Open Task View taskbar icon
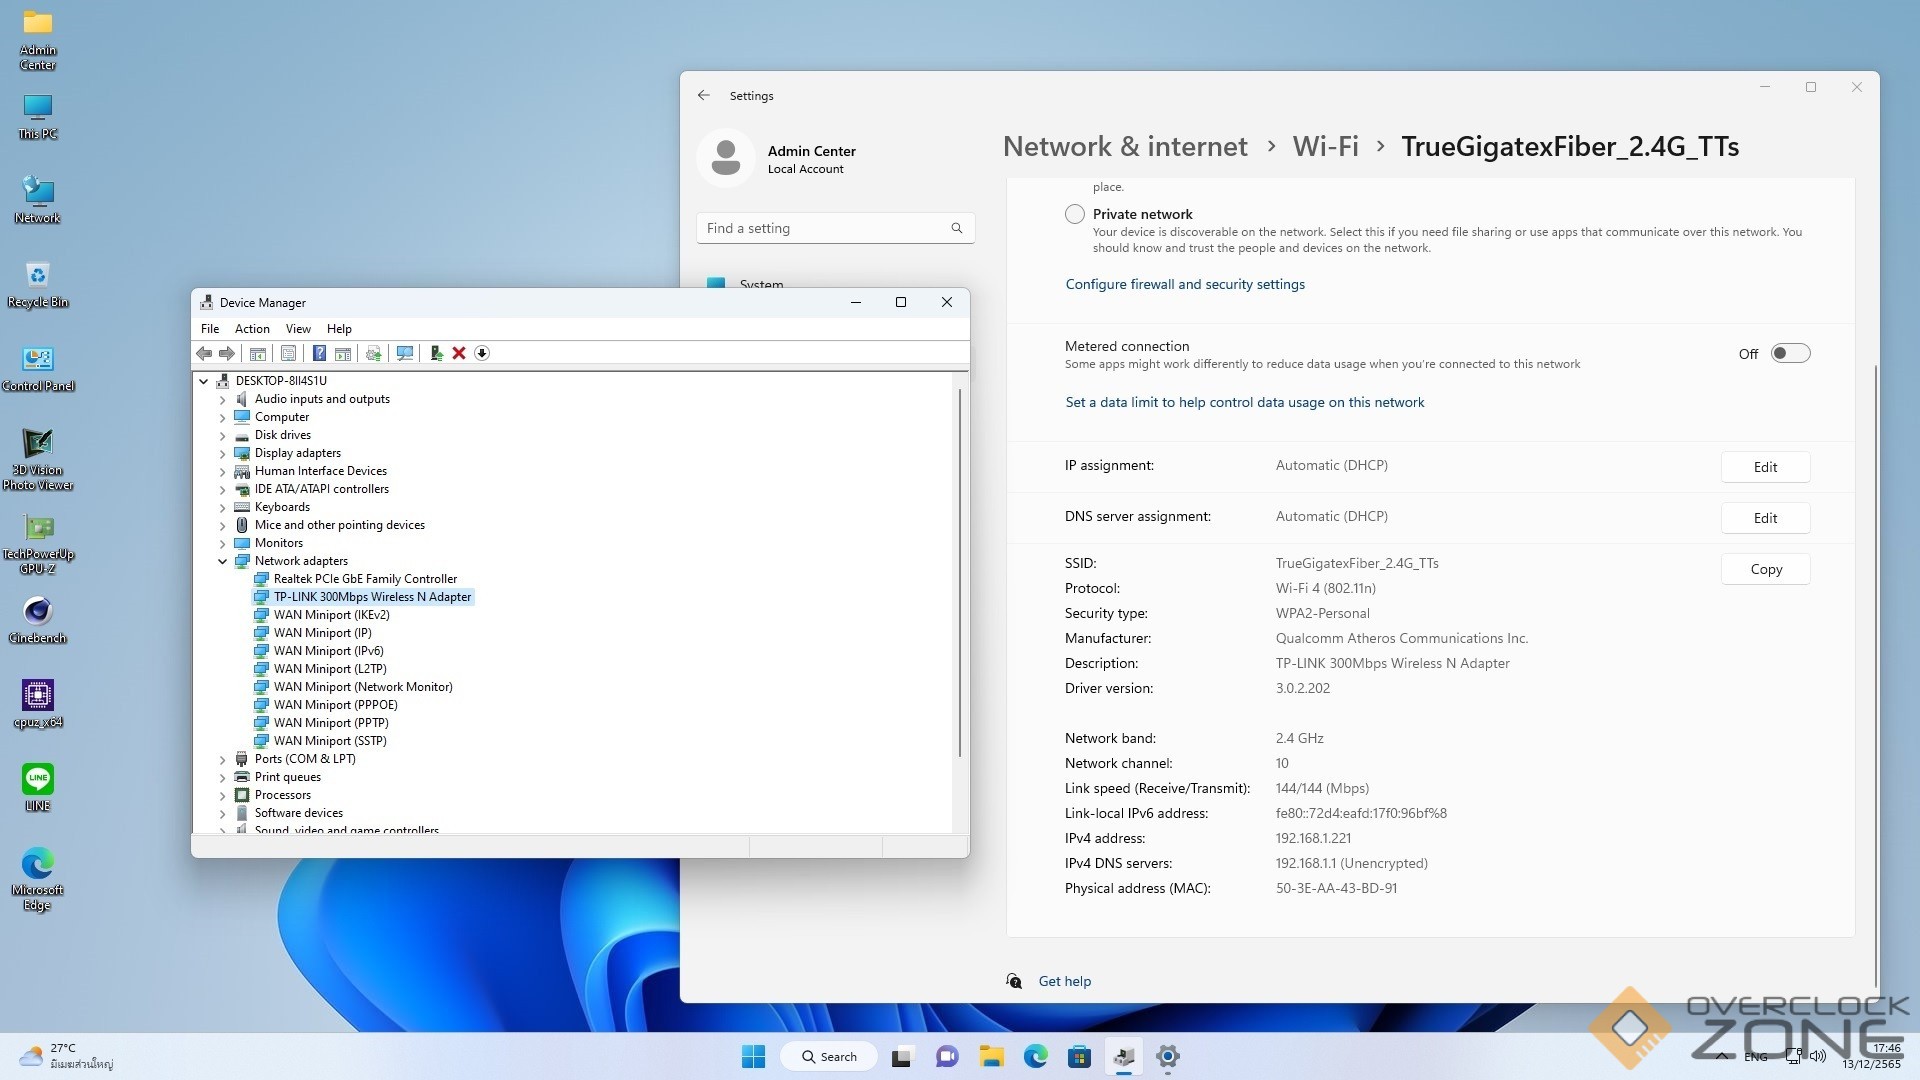 tap(903, 1056)
